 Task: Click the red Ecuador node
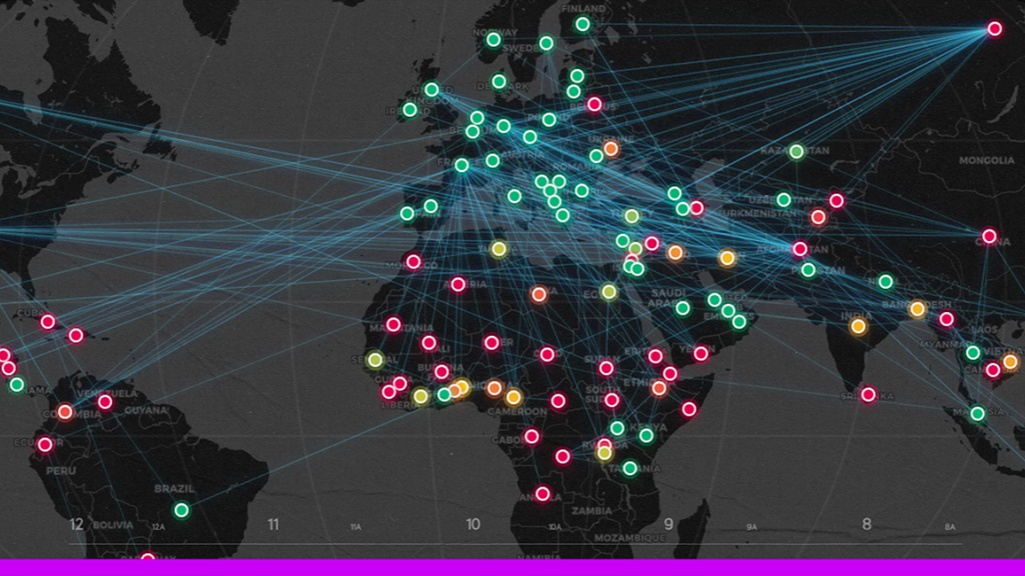coord(44,445)
